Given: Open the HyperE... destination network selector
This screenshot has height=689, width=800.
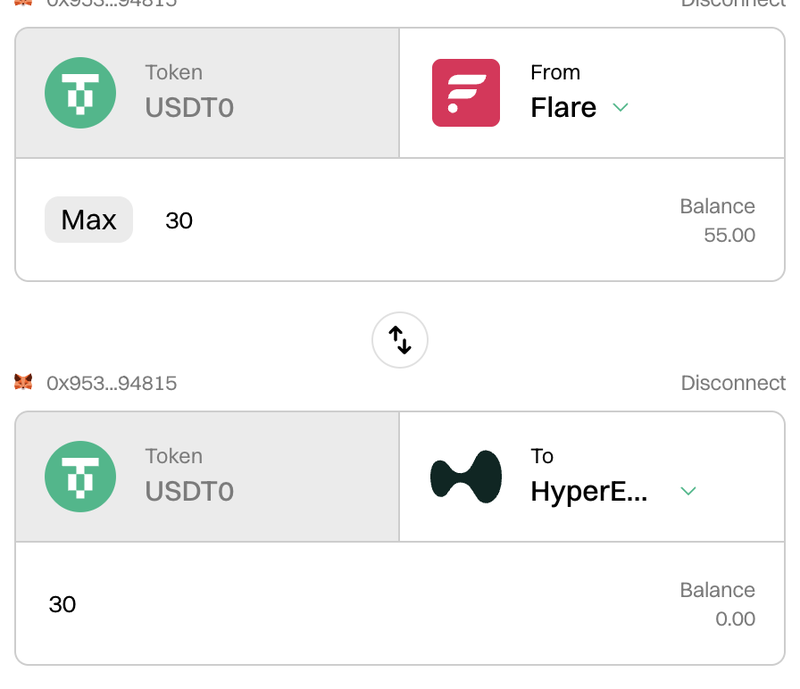Looking at the screenshot, I should (x=592, y=477).
